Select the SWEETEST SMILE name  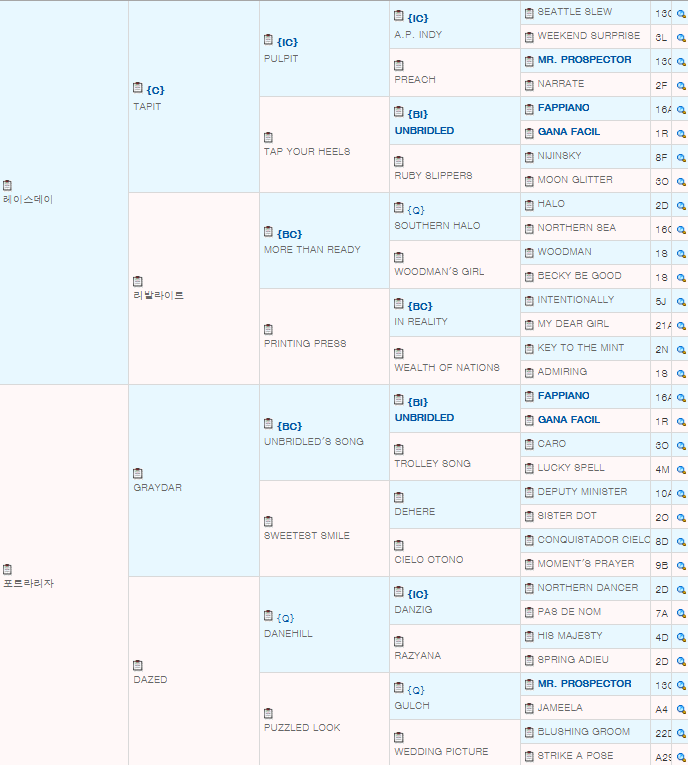click(306, 536)
